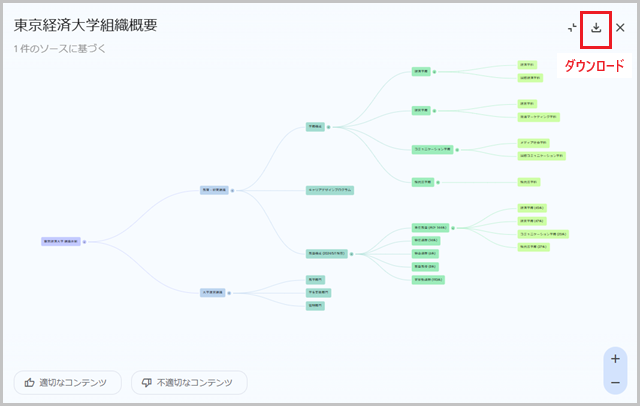Mark as 不適切なコンテンツ (thumbs down)
Screen dimensions: 640x406
[x=189, y=382]
